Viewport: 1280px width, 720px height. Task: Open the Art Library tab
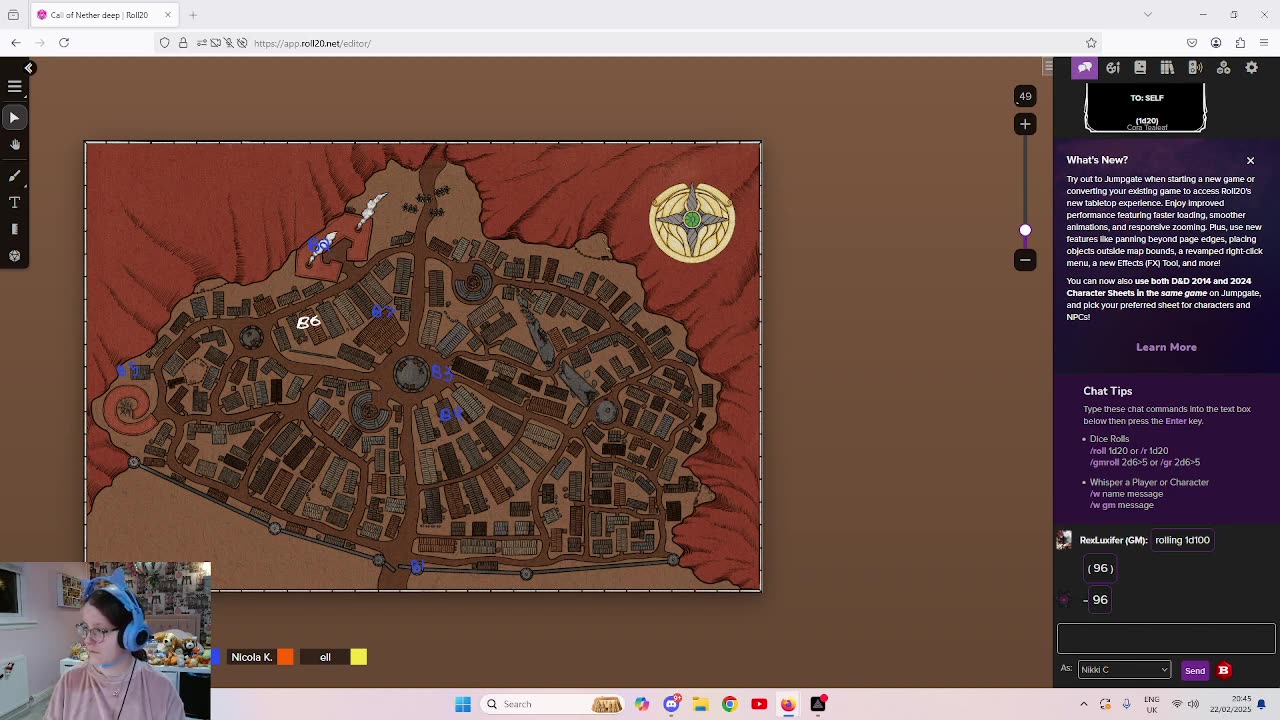(x=1113, y=68)
